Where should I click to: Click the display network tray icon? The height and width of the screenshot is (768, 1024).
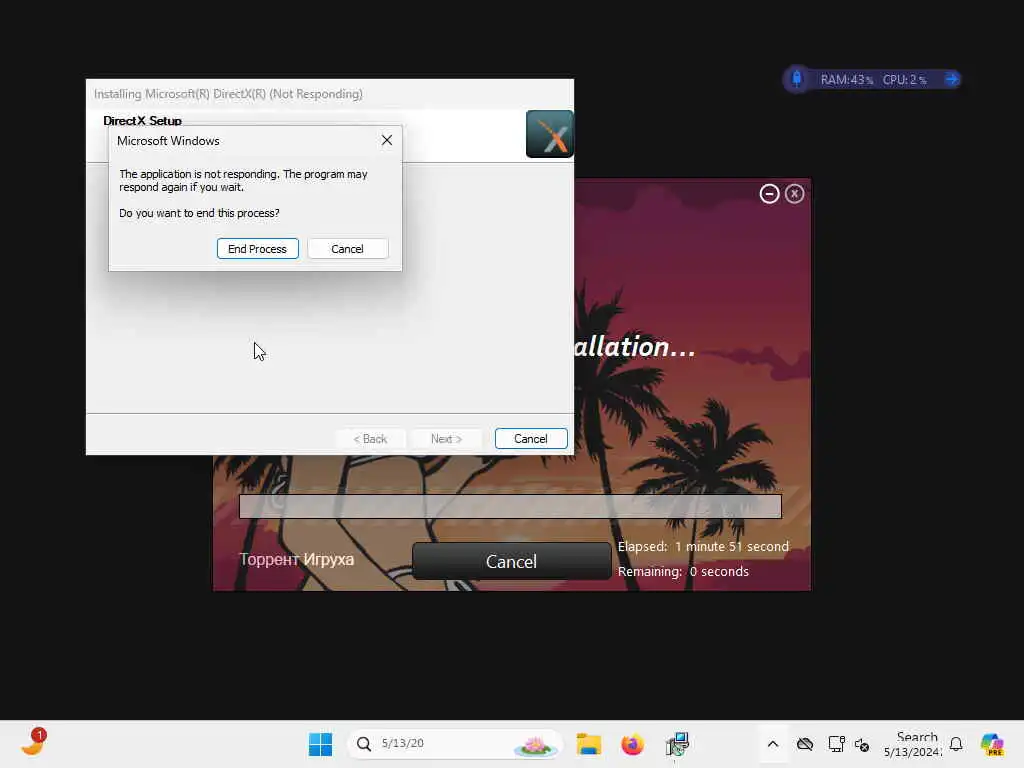coord(836,744)
